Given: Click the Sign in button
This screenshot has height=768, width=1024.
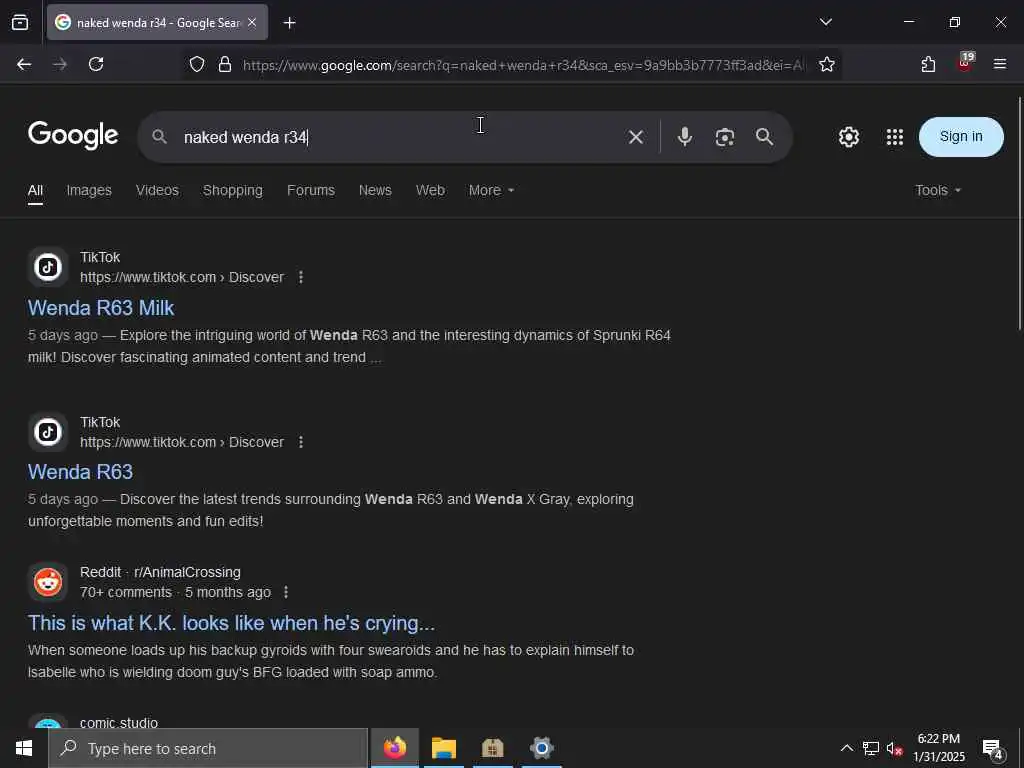Looking at the screenshot, I should (961, 136).
